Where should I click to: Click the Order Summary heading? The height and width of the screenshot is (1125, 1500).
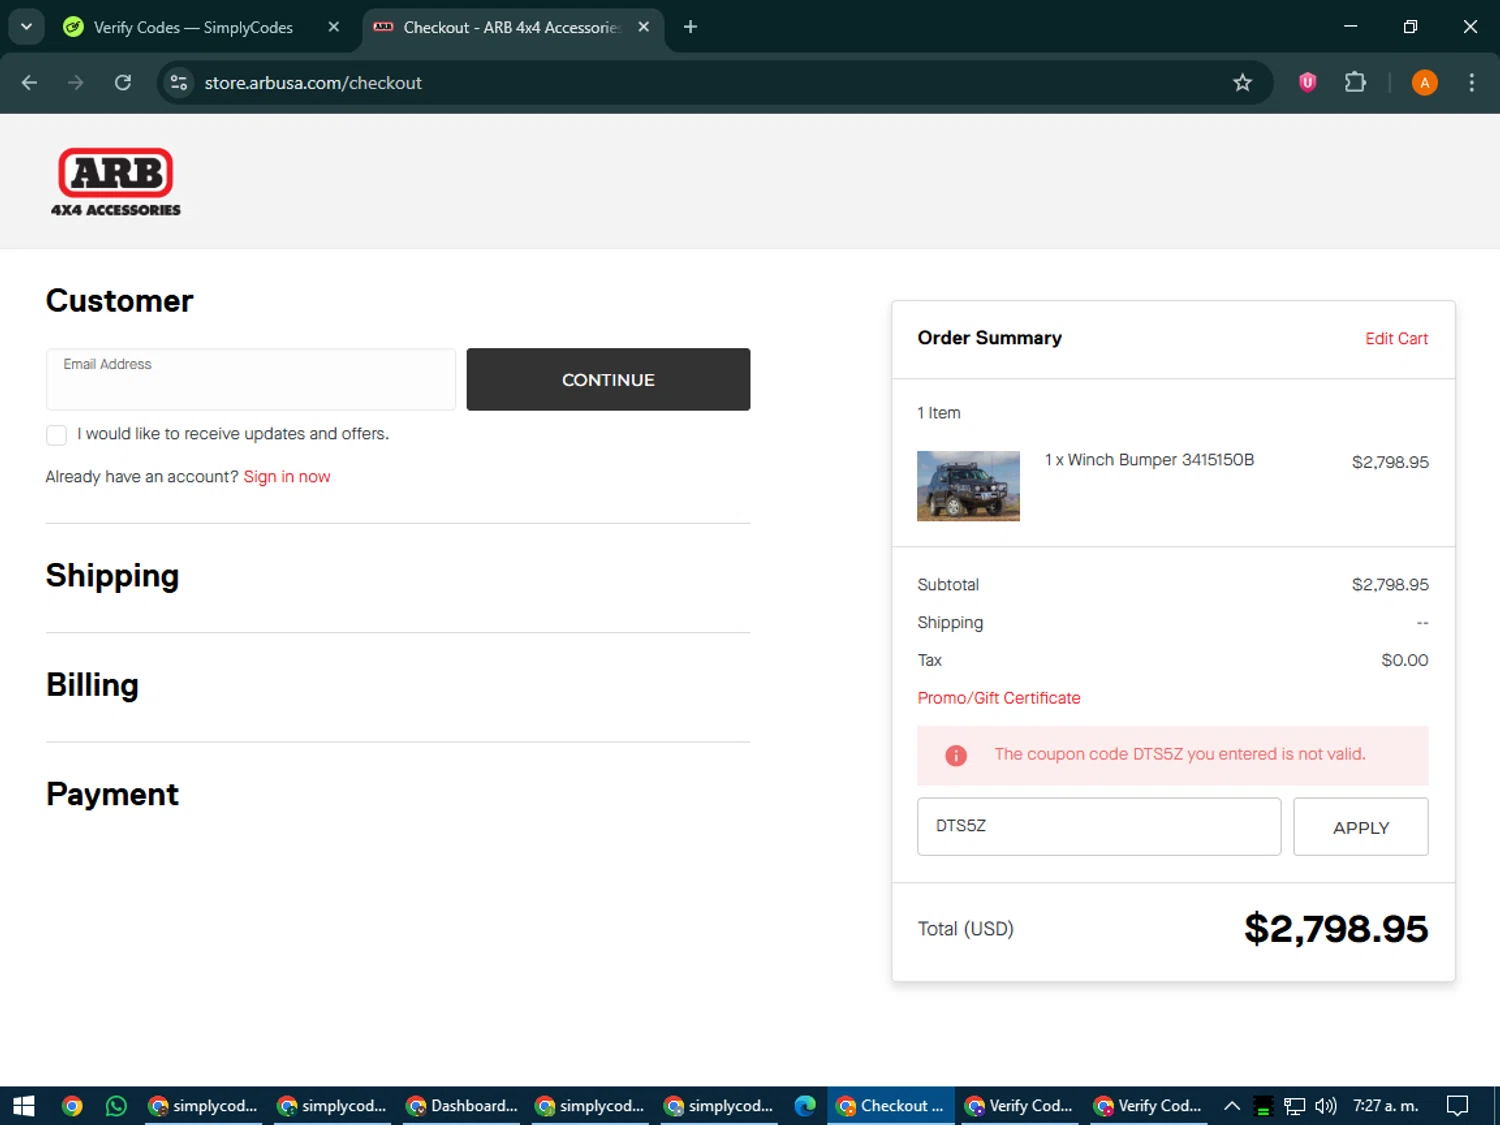(x=989, y=338)
